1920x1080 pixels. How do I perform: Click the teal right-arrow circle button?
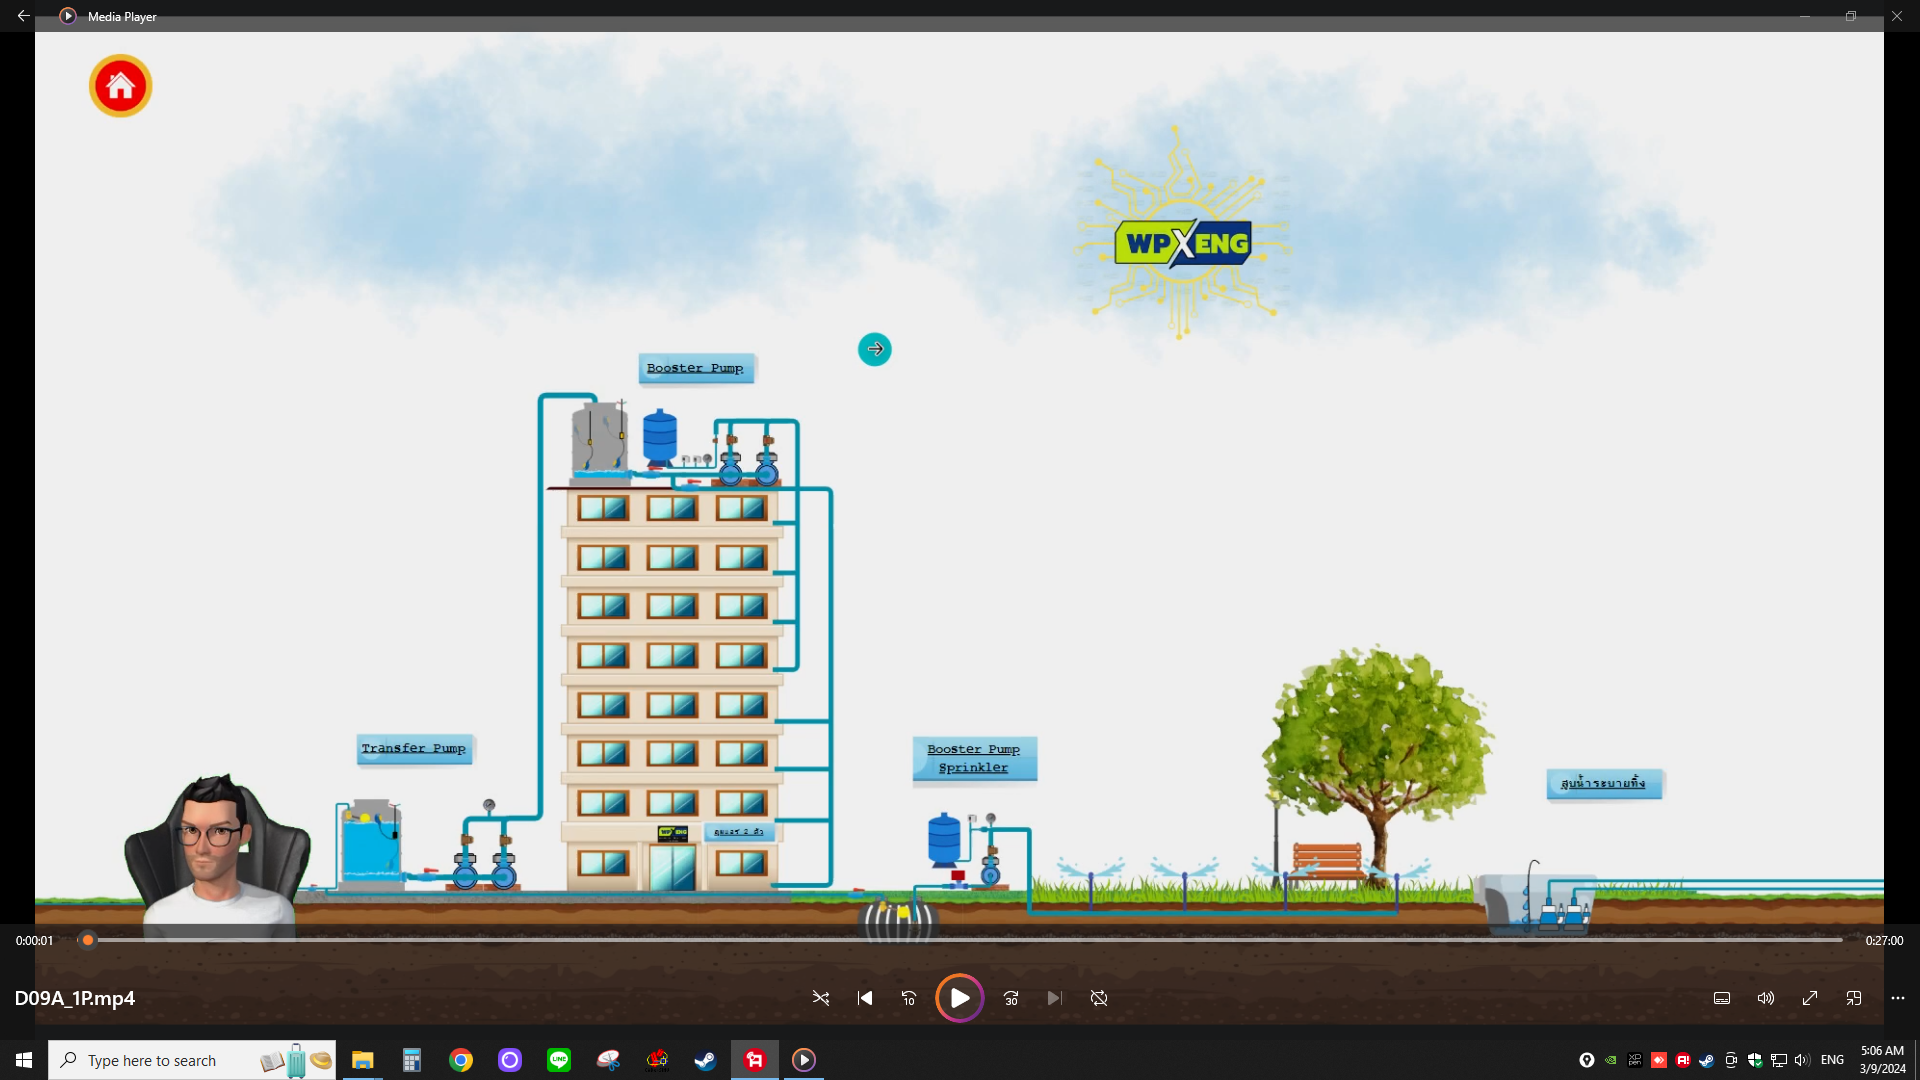875,349
